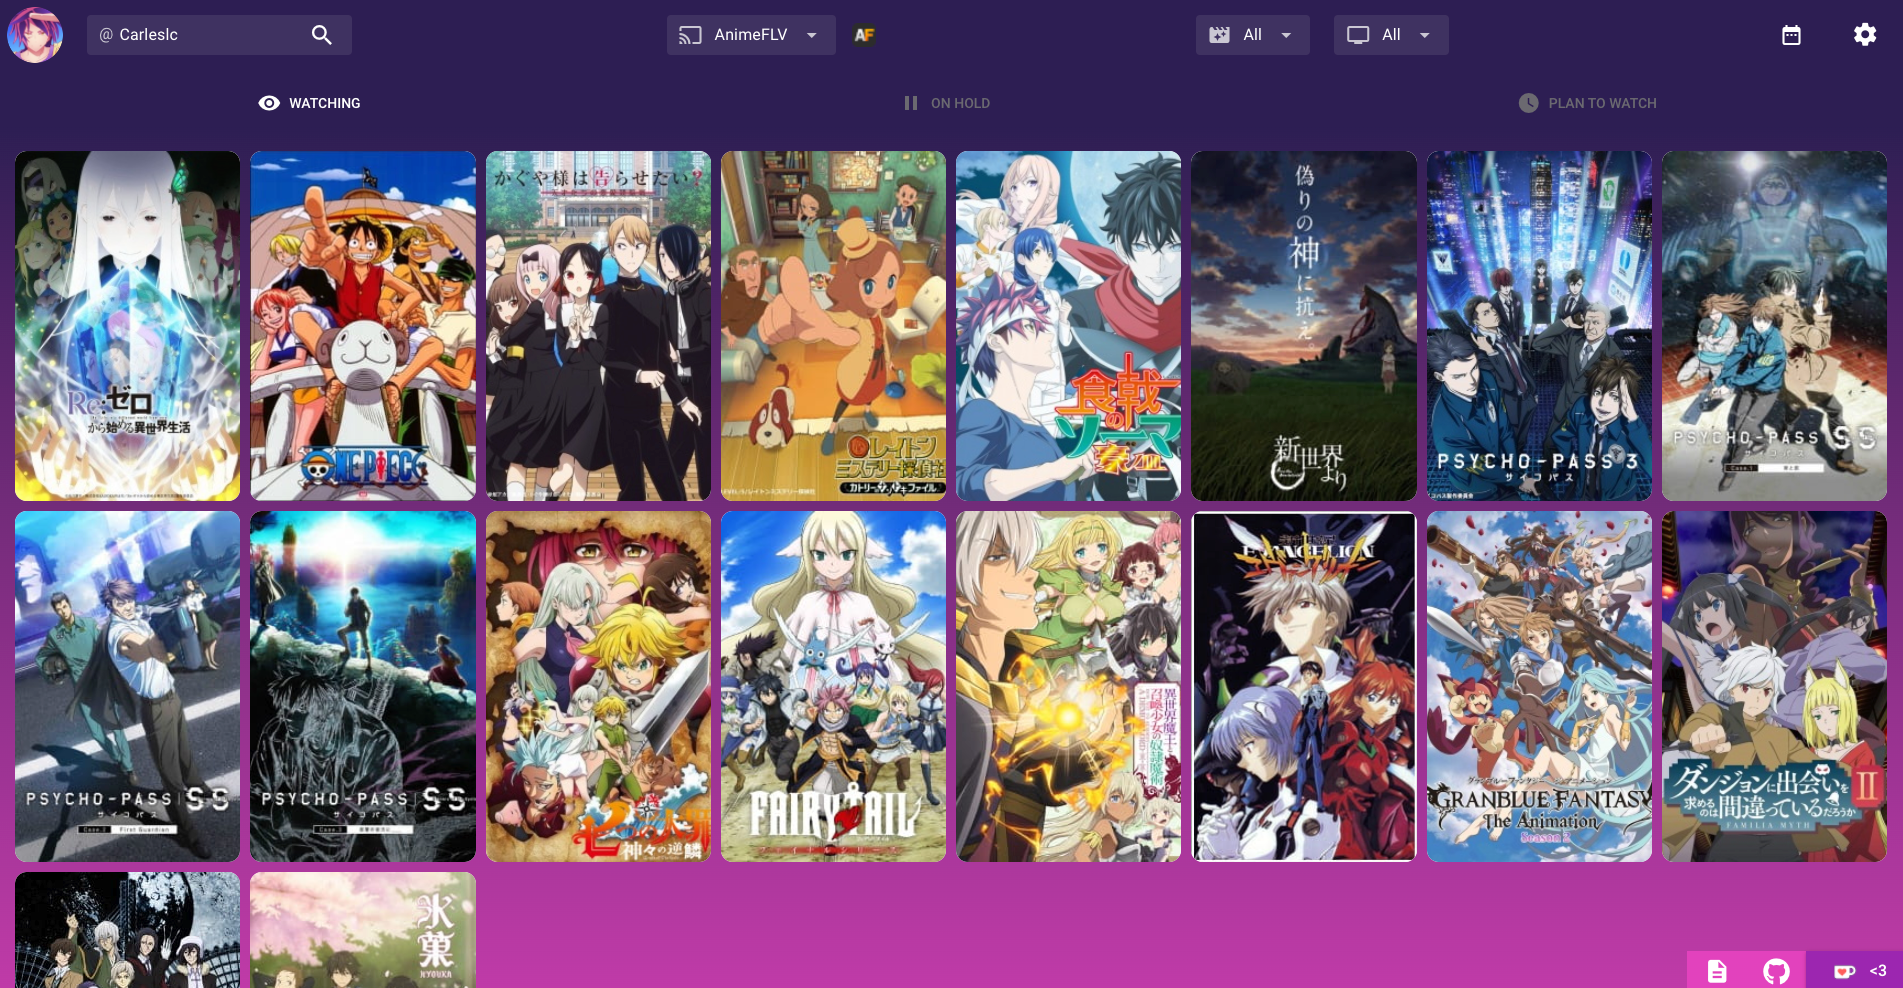The image size is (1903, 988).
Task: Click arrow of airing status All filter
Action: click(x=1286, y=35)
